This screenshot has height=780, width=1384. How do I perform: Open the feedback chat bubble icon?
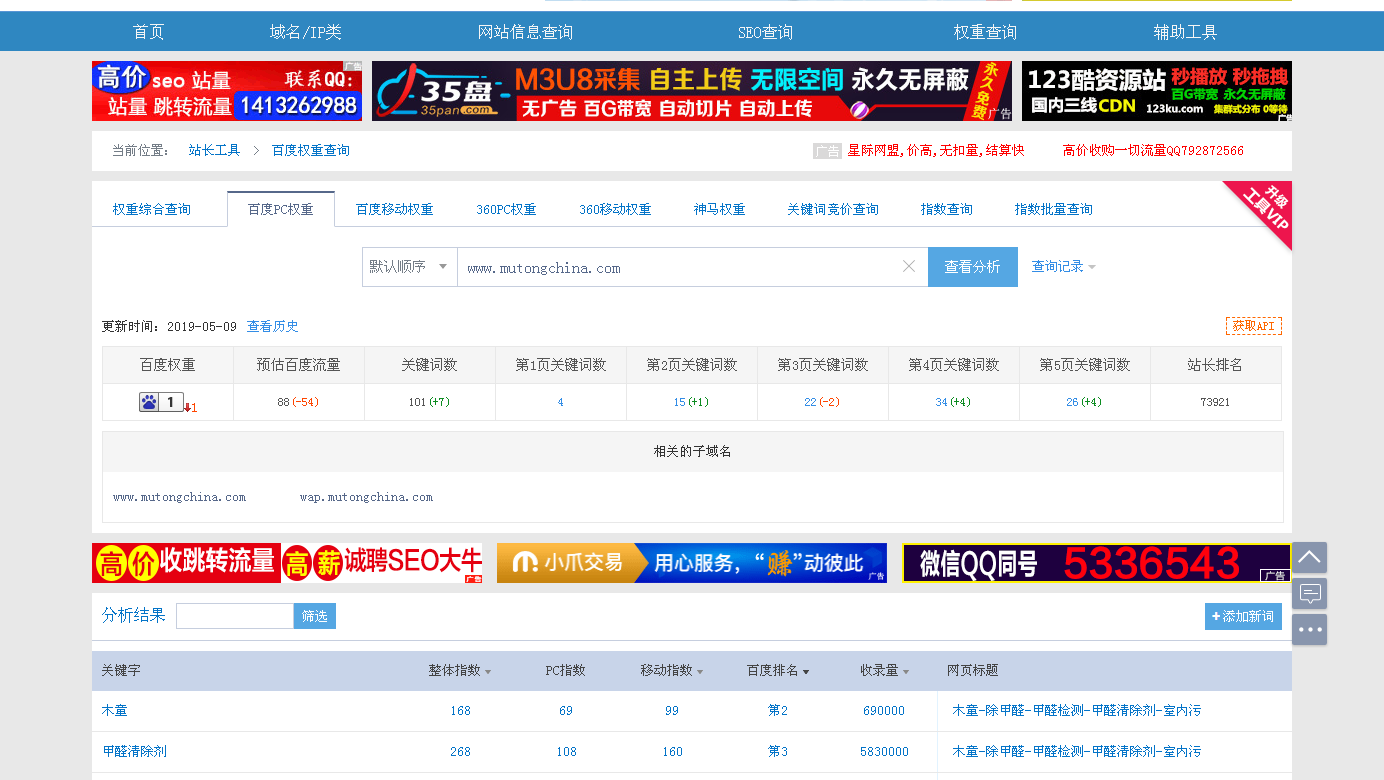1310,593
